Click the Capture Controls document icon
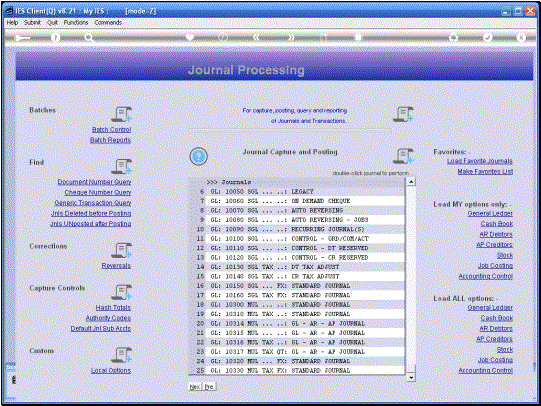The height and width of the screenshot is (406, 541). tap(121, 292)
